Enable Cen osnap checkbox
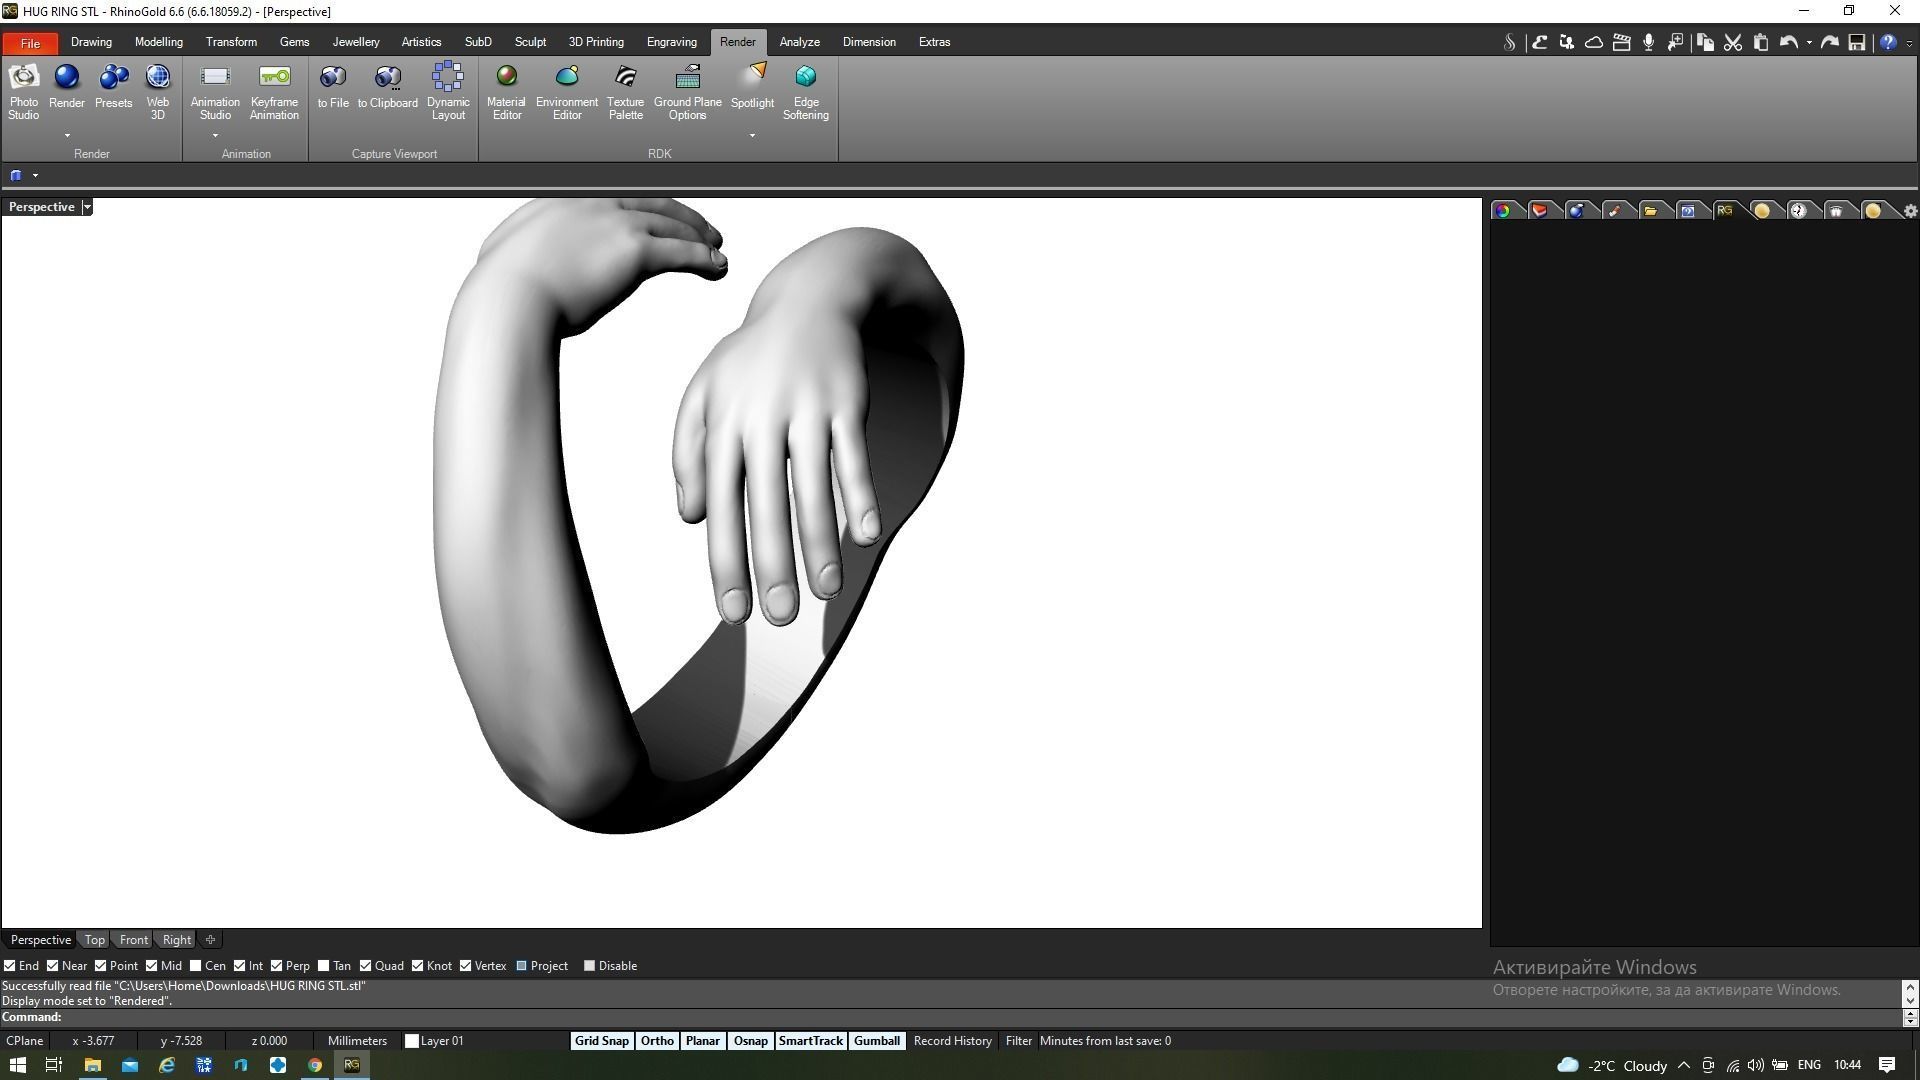The height and width of the screenshot is (1080, 1920). point(195,966)
